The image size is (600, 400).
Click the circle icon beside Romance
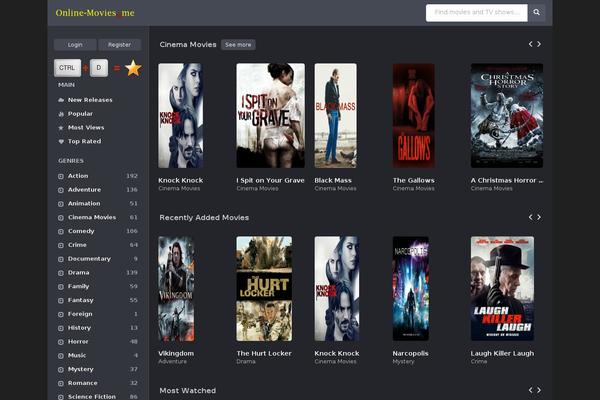tap(60, 383)
